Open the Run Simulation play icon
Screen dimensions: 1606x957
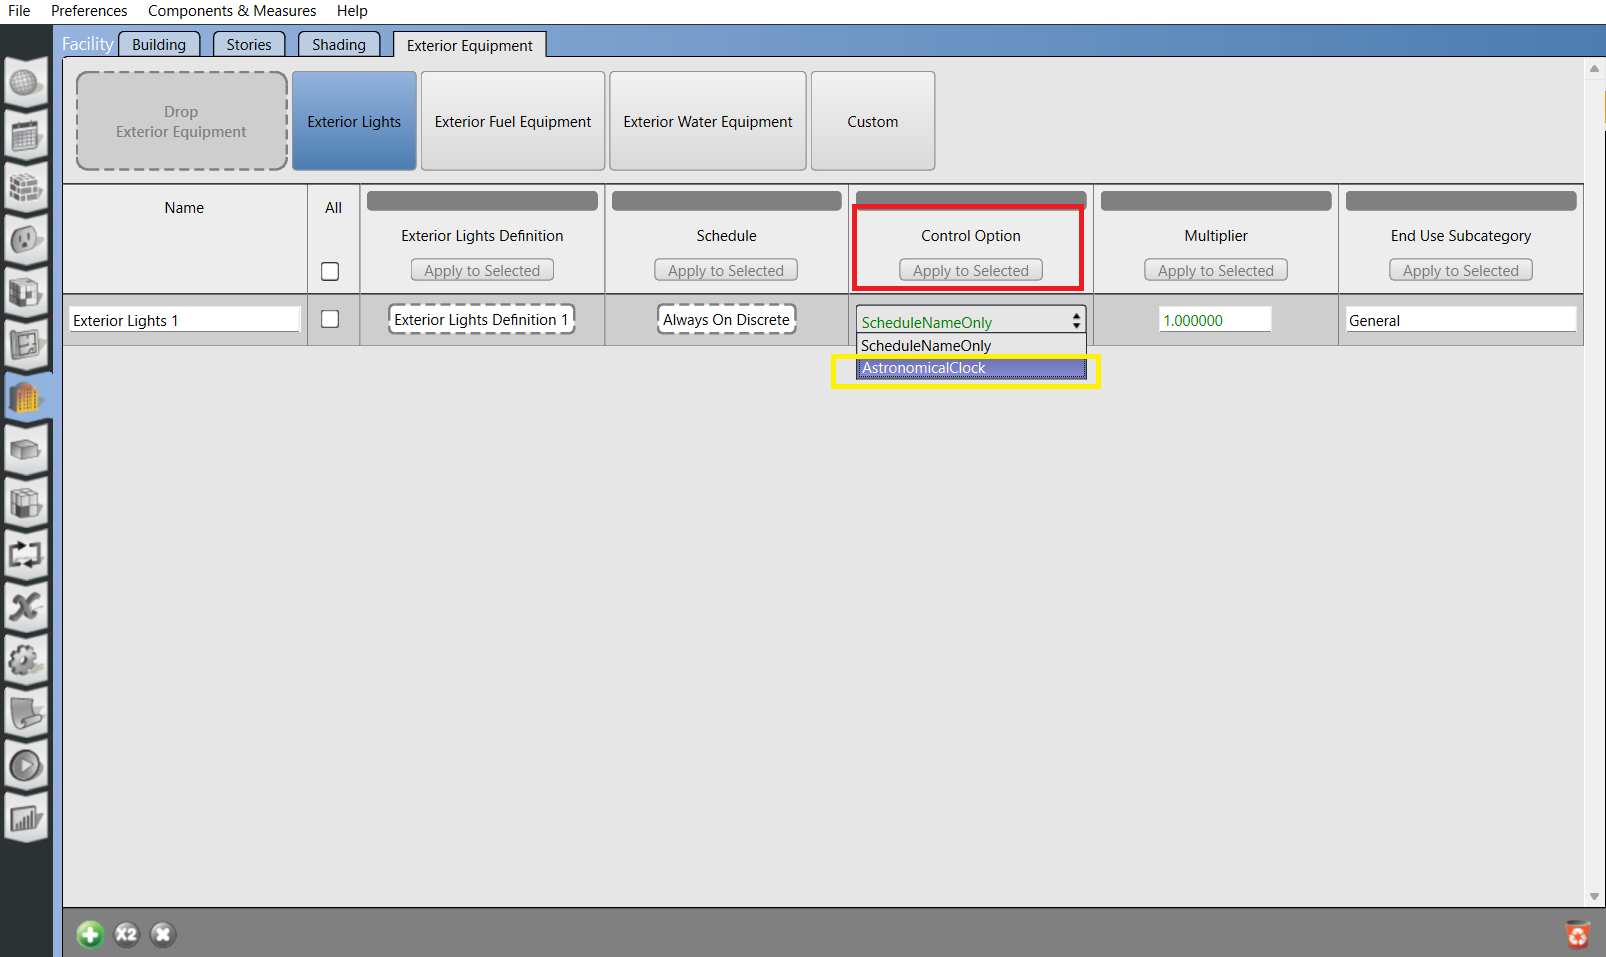(x=25, y=766)
